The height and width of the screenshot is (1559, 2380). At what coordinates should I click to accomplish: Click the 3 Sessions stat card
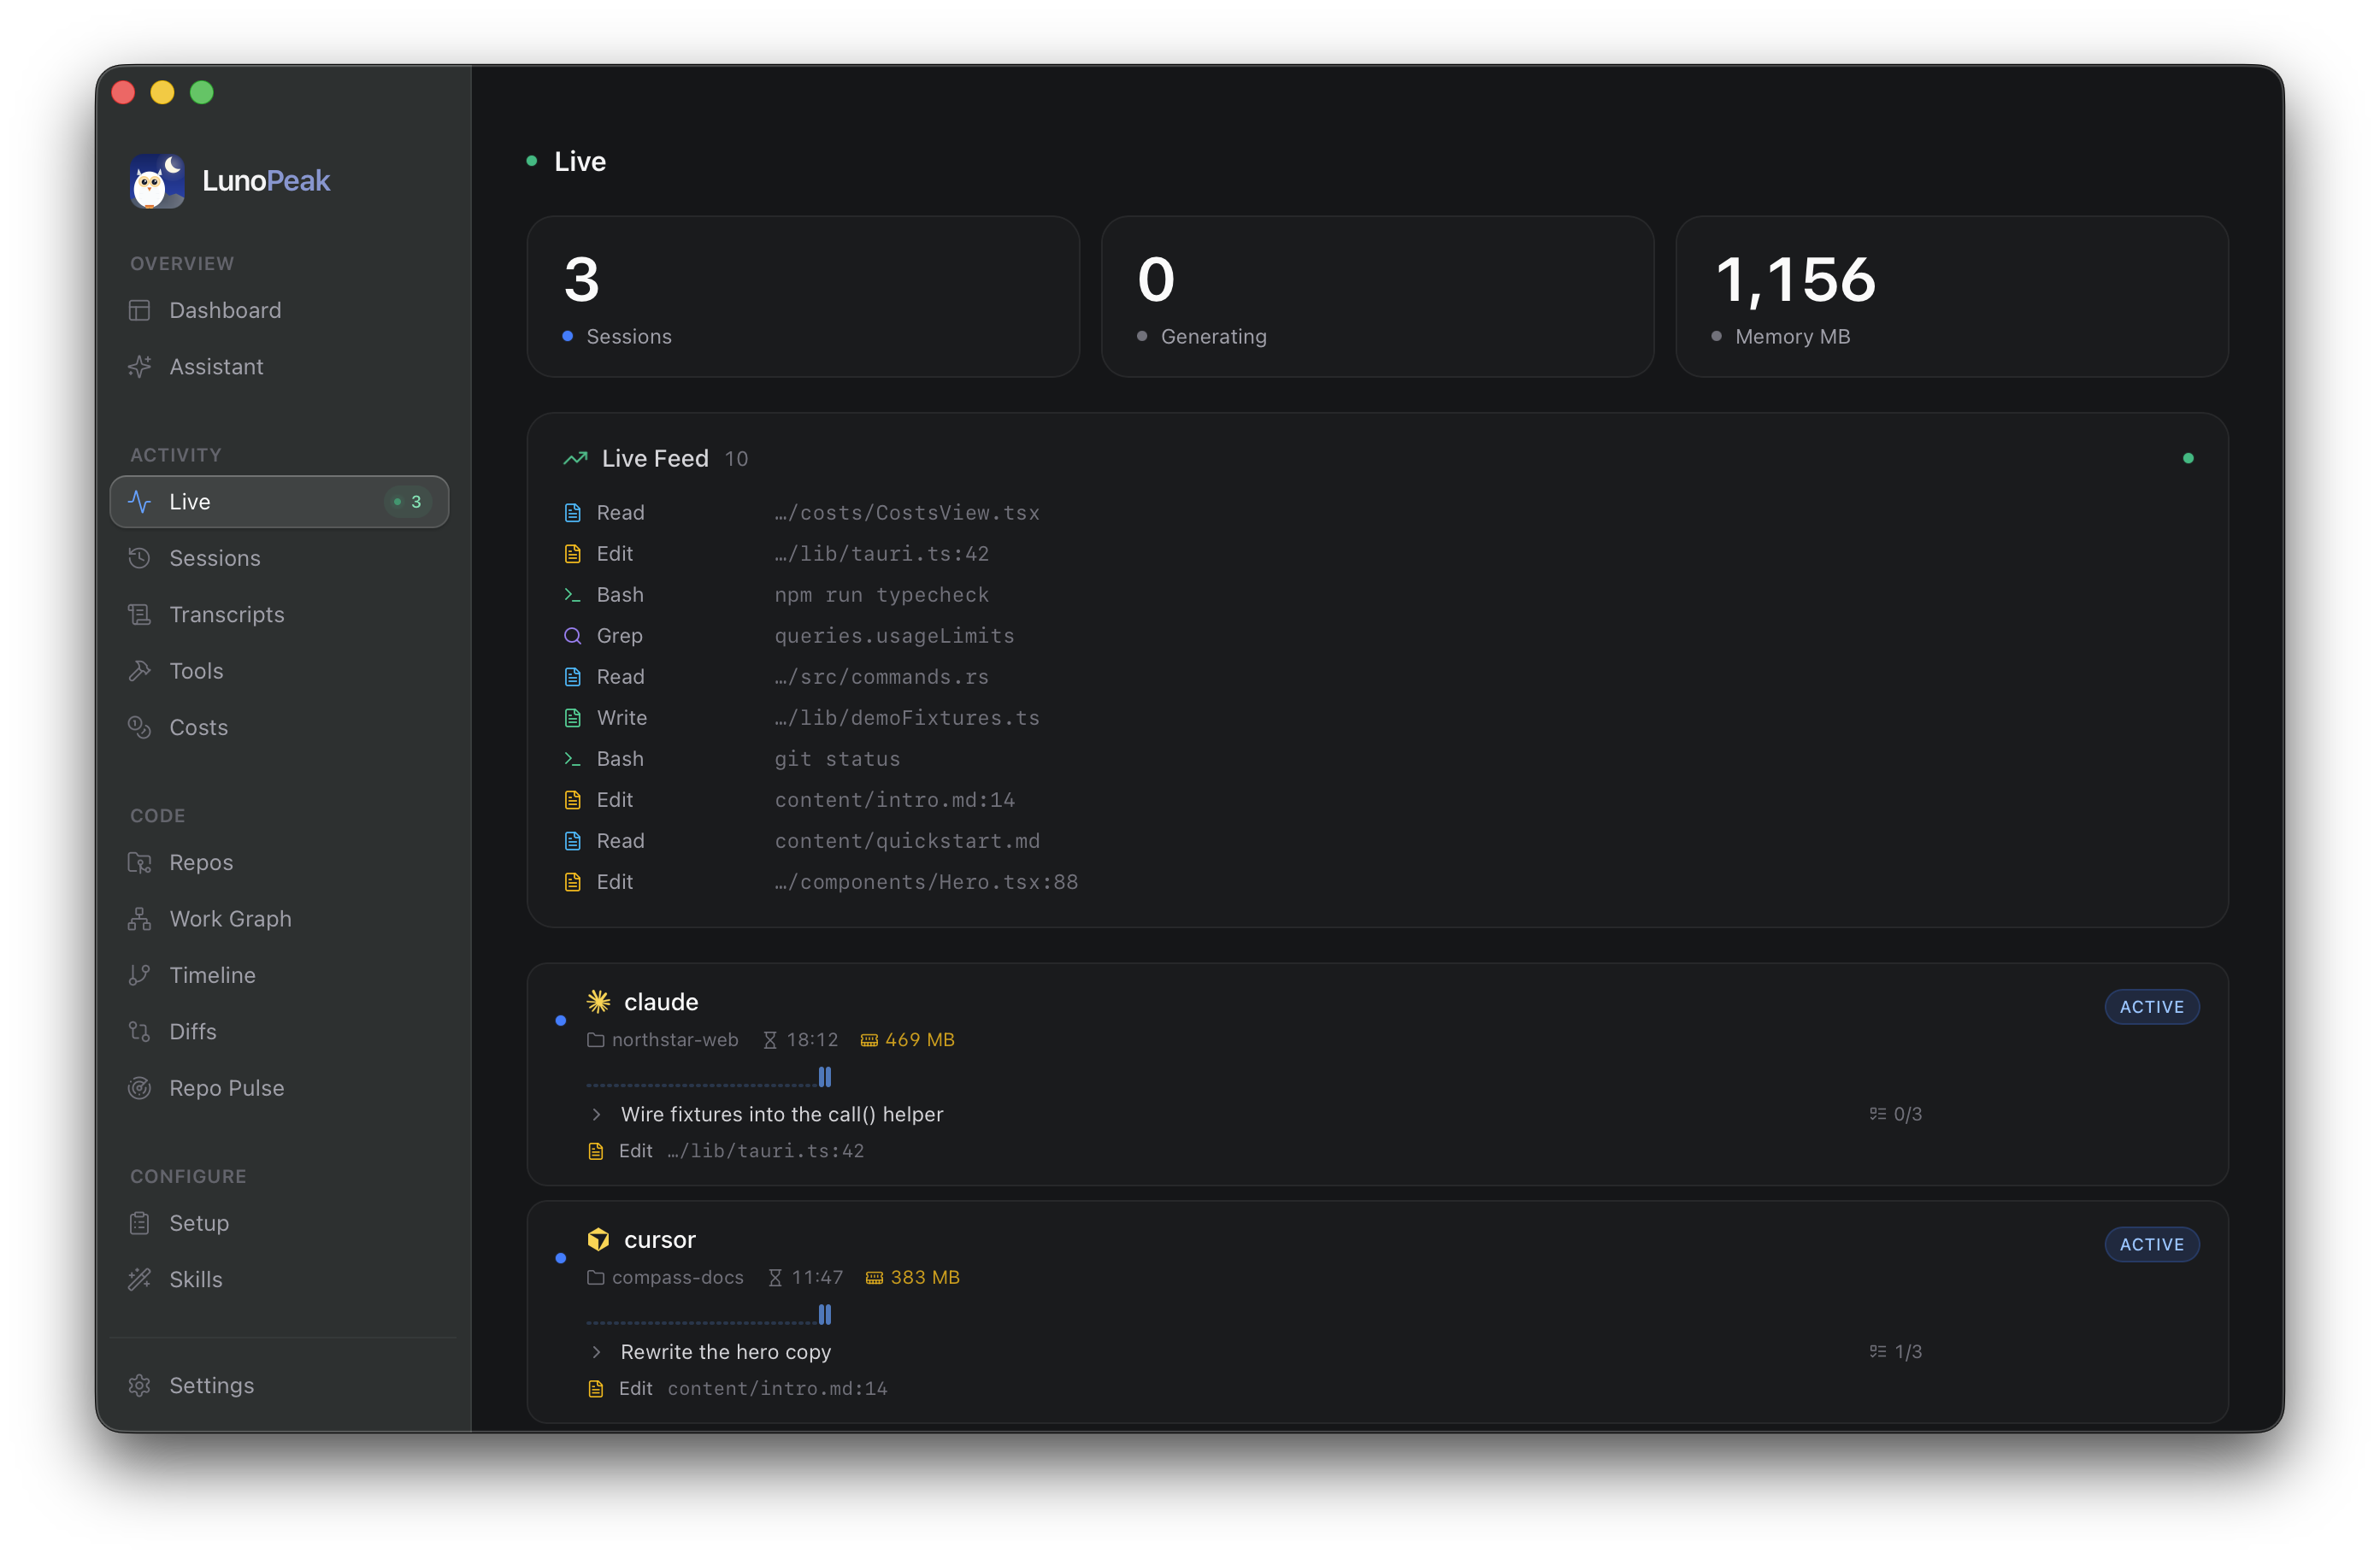[803, 296]
